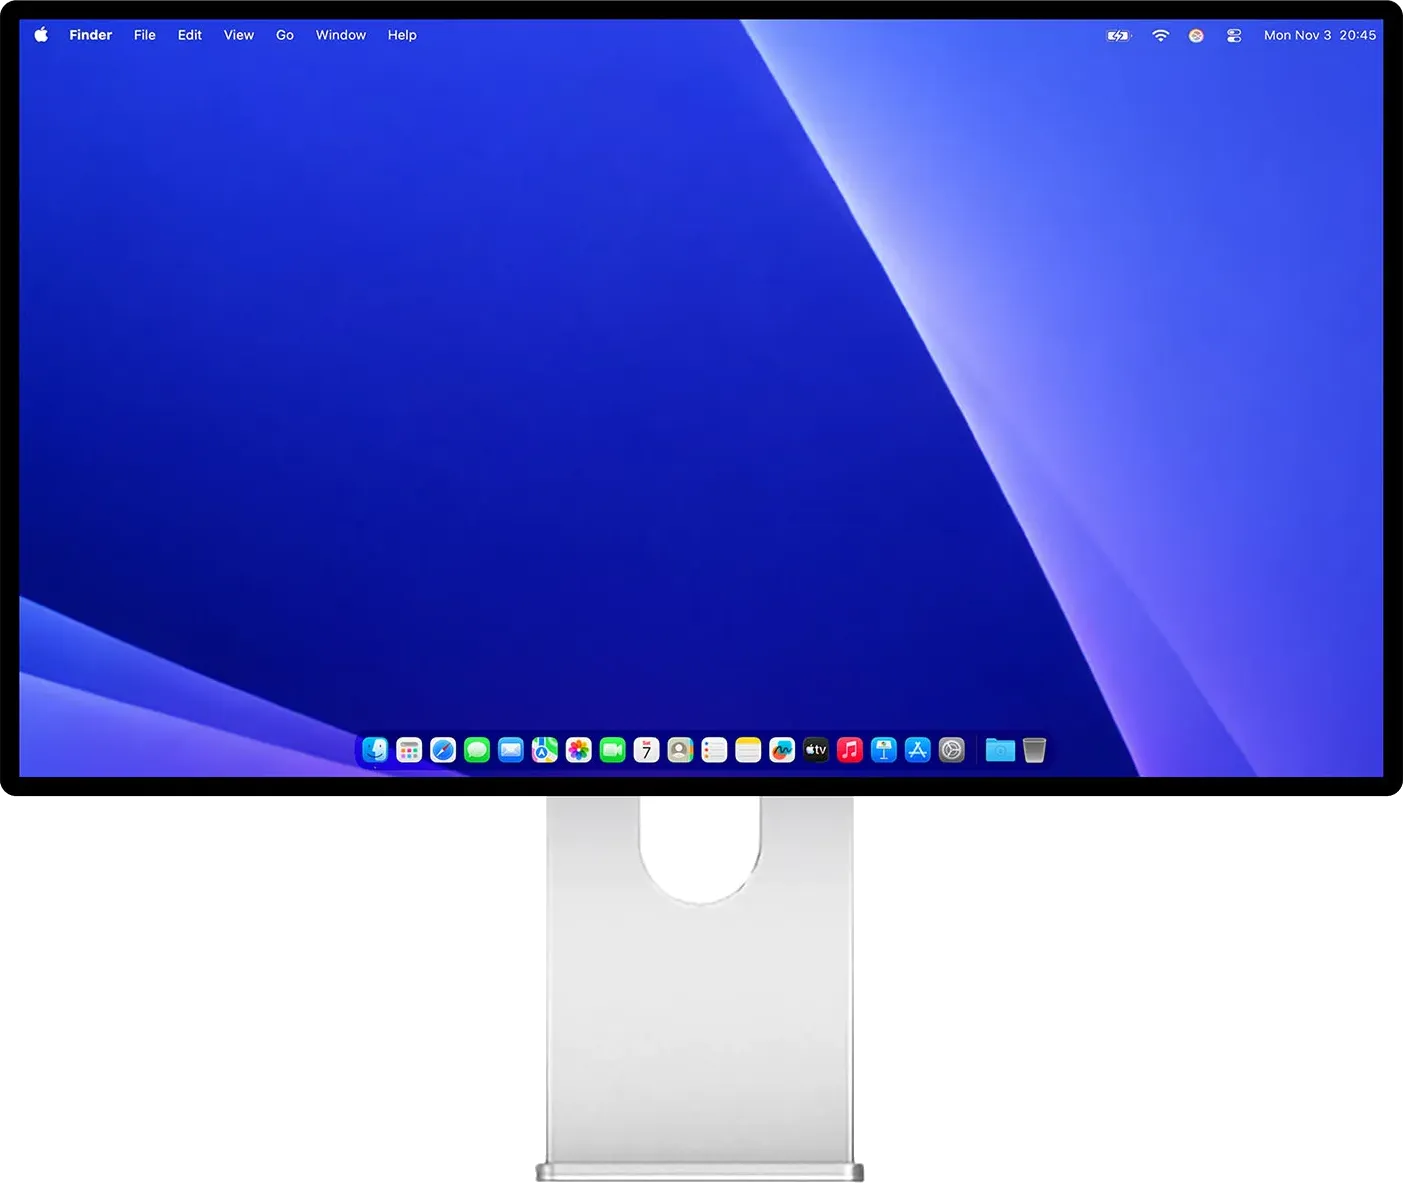Open the Notes app icon
The image size is (1403, 1183).
click(x=748, y=750)
